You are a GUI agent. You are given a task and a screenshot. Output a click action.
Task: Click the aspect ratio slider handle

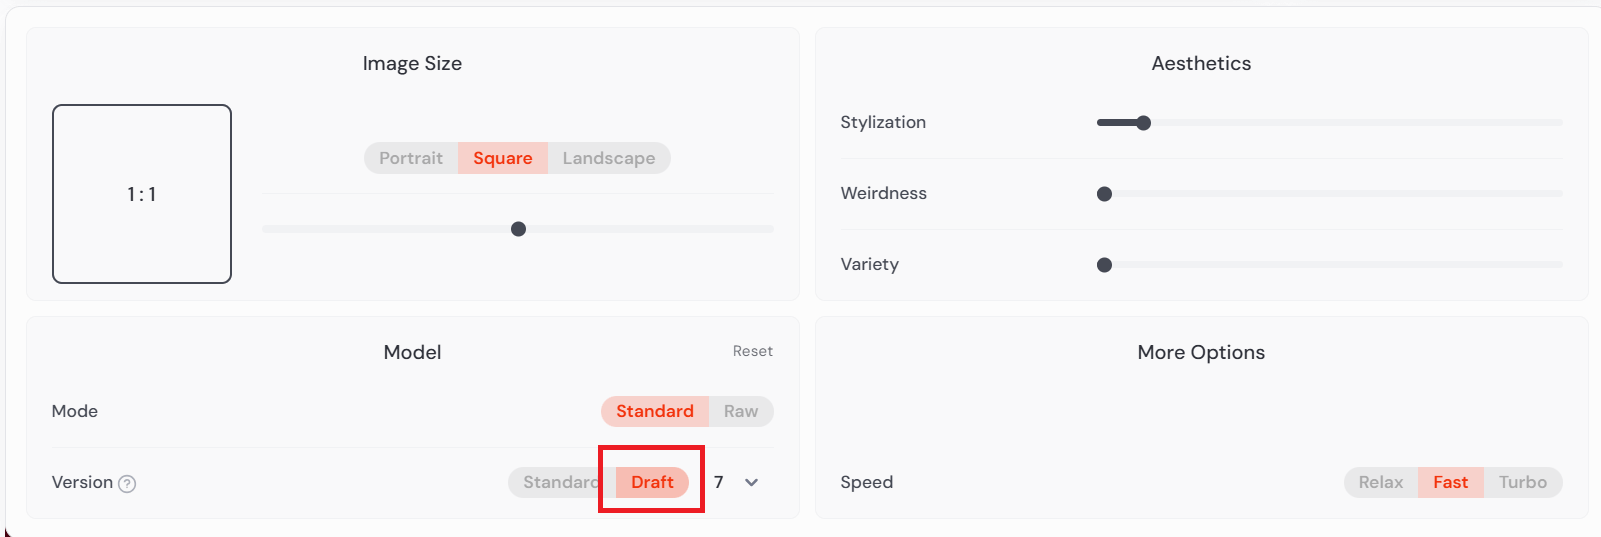coord(518,229)
